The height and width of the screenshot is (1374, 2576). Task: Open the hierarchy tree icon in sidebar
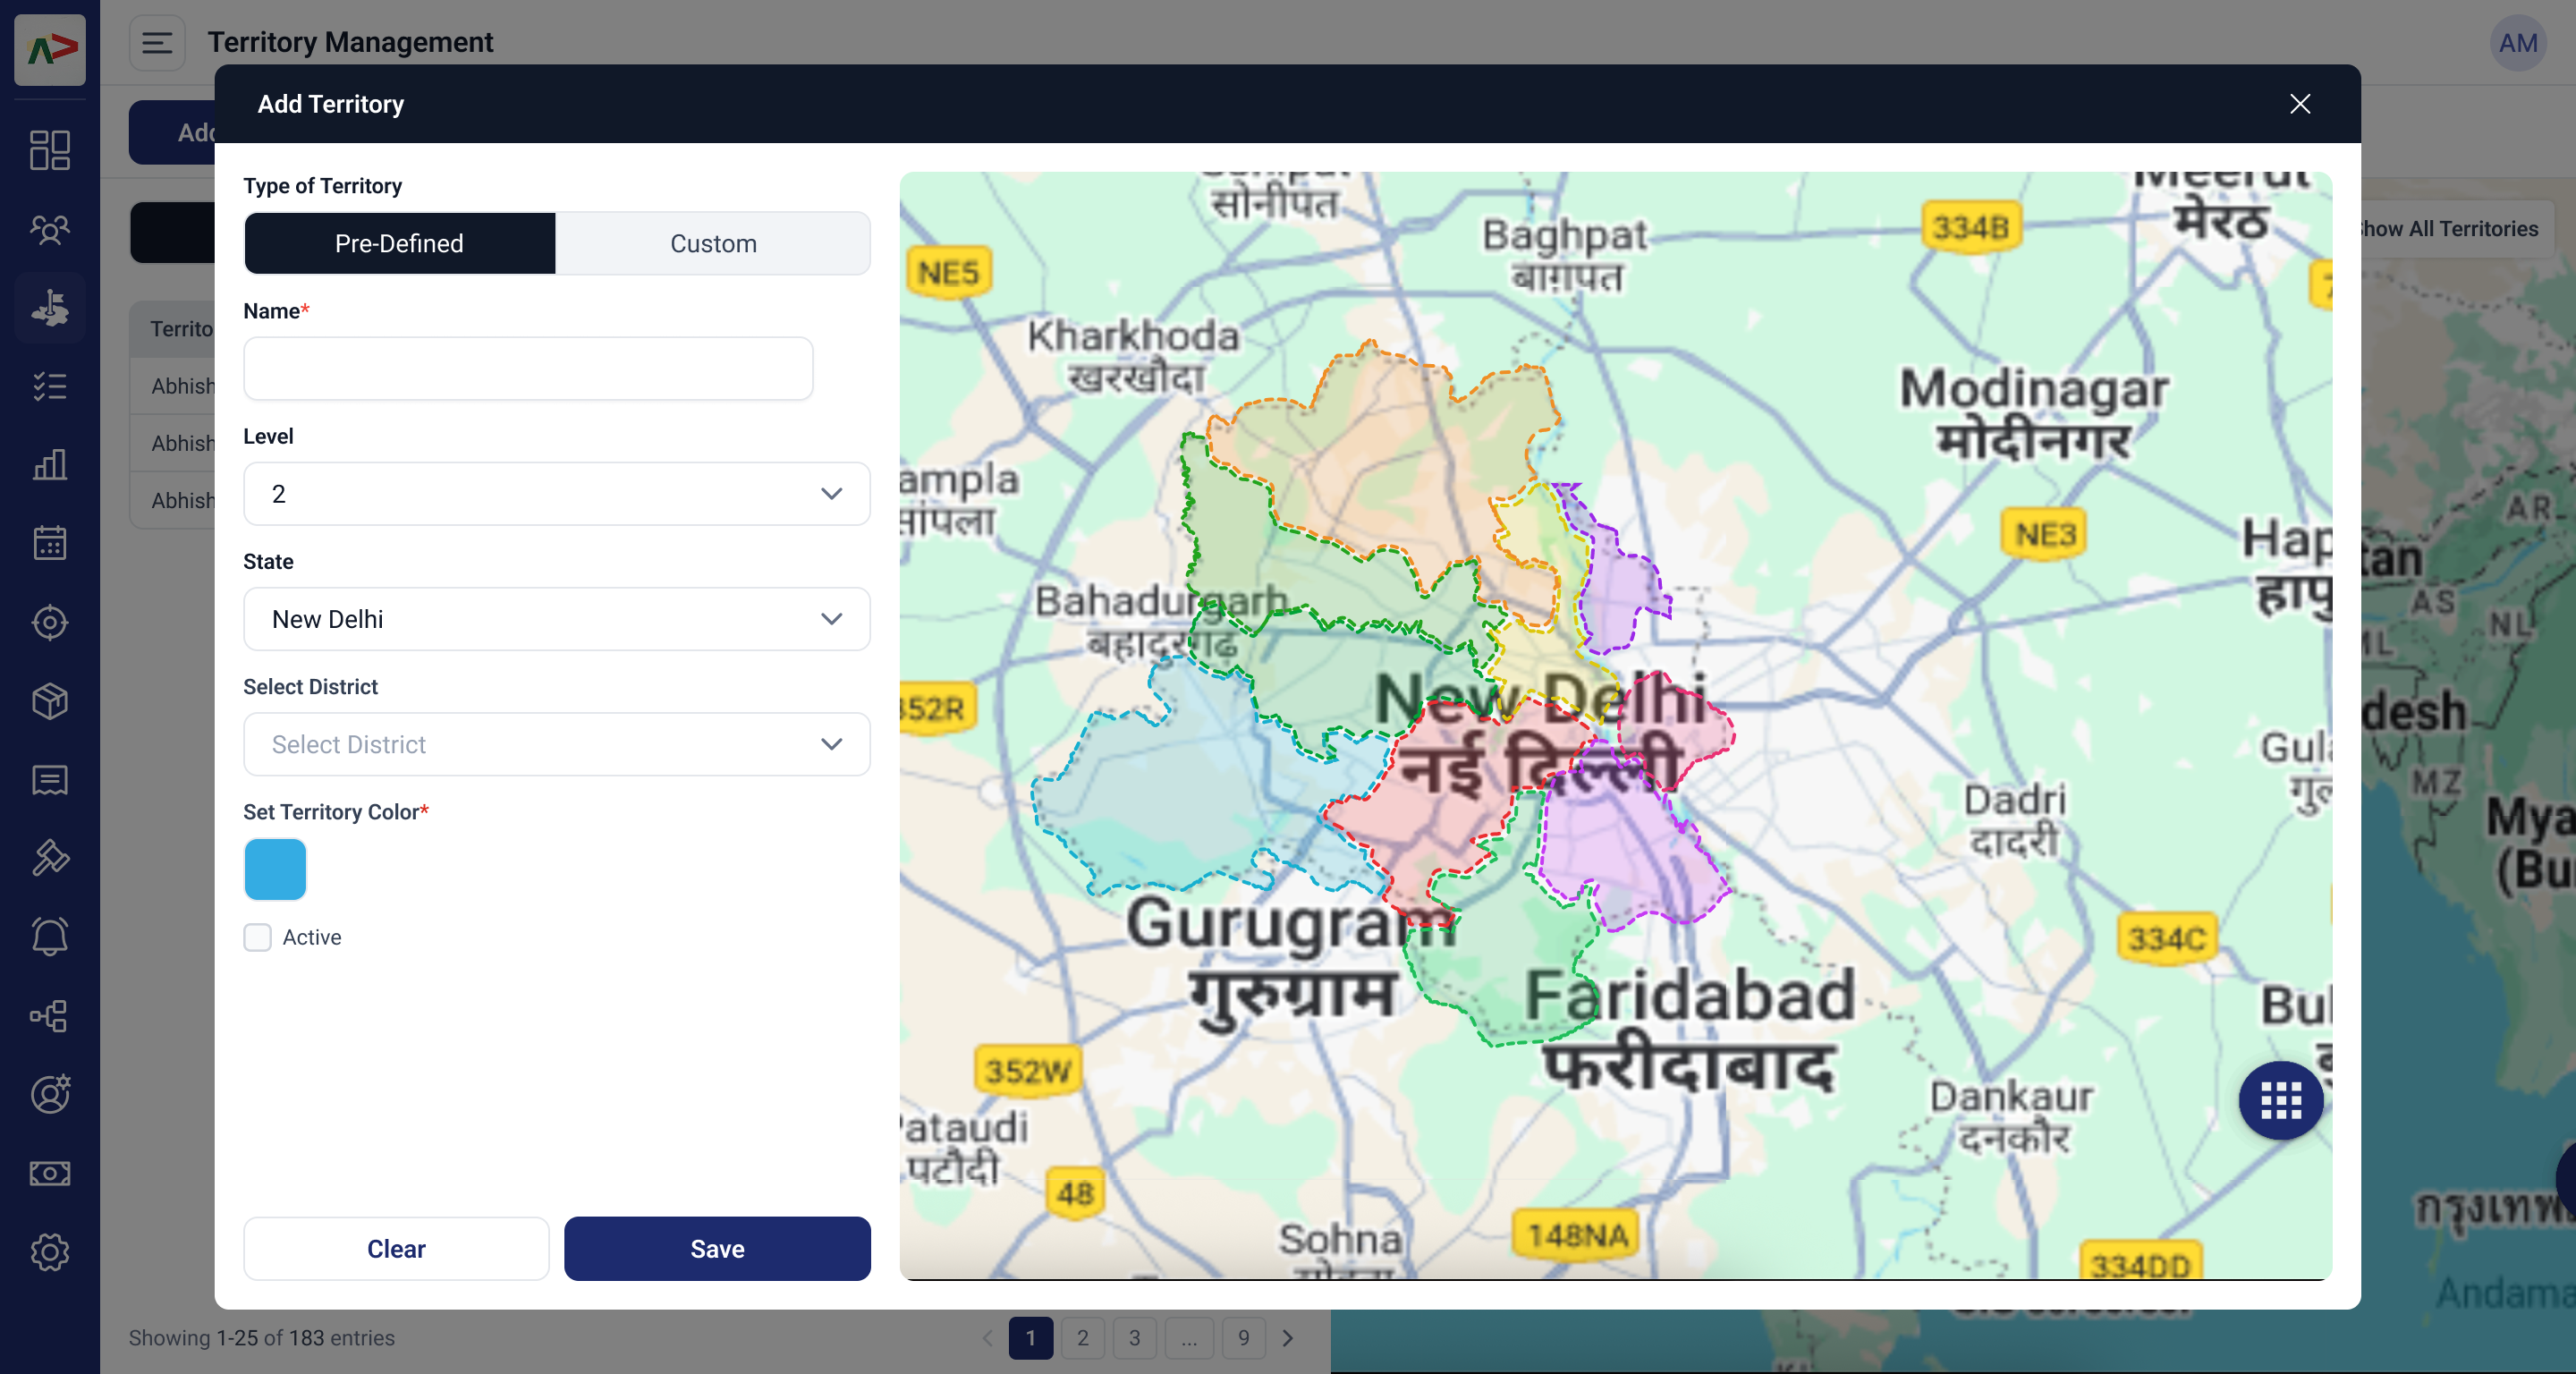pos(50,1016)
